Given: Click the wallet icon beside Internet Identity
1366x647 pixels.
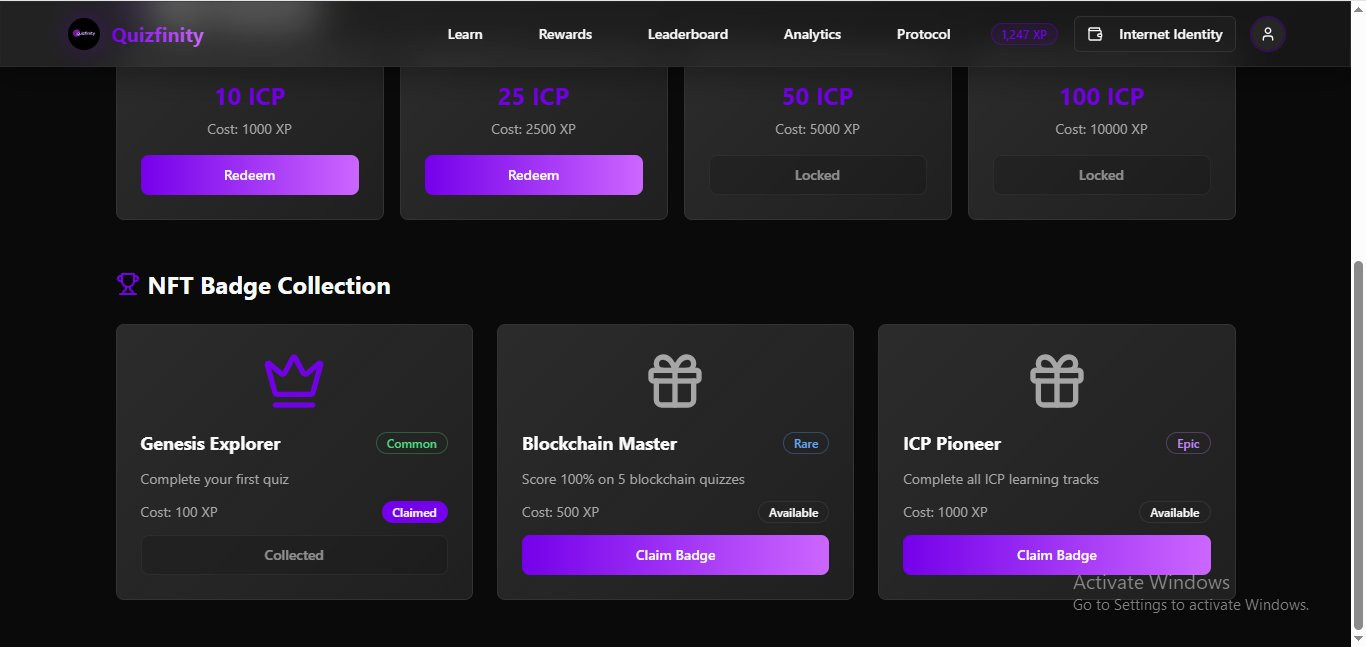Looking at the screenshot, I should click(1095, 34).
